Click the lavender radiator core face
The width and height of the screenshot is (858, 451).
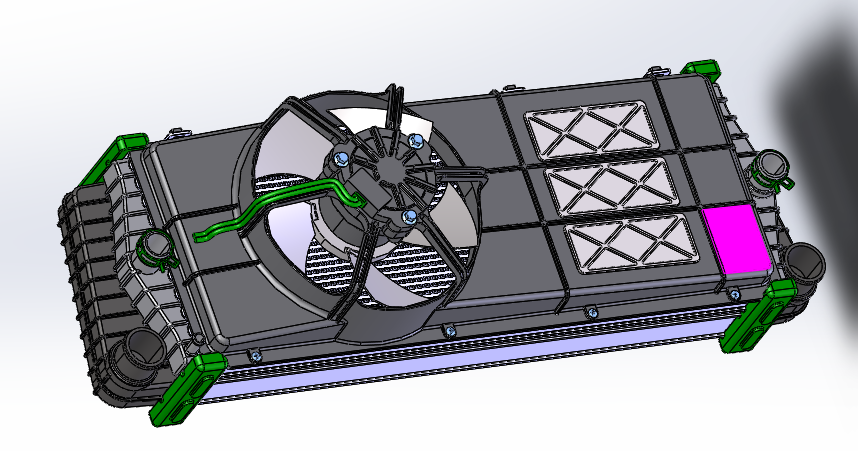click(465, 359)
